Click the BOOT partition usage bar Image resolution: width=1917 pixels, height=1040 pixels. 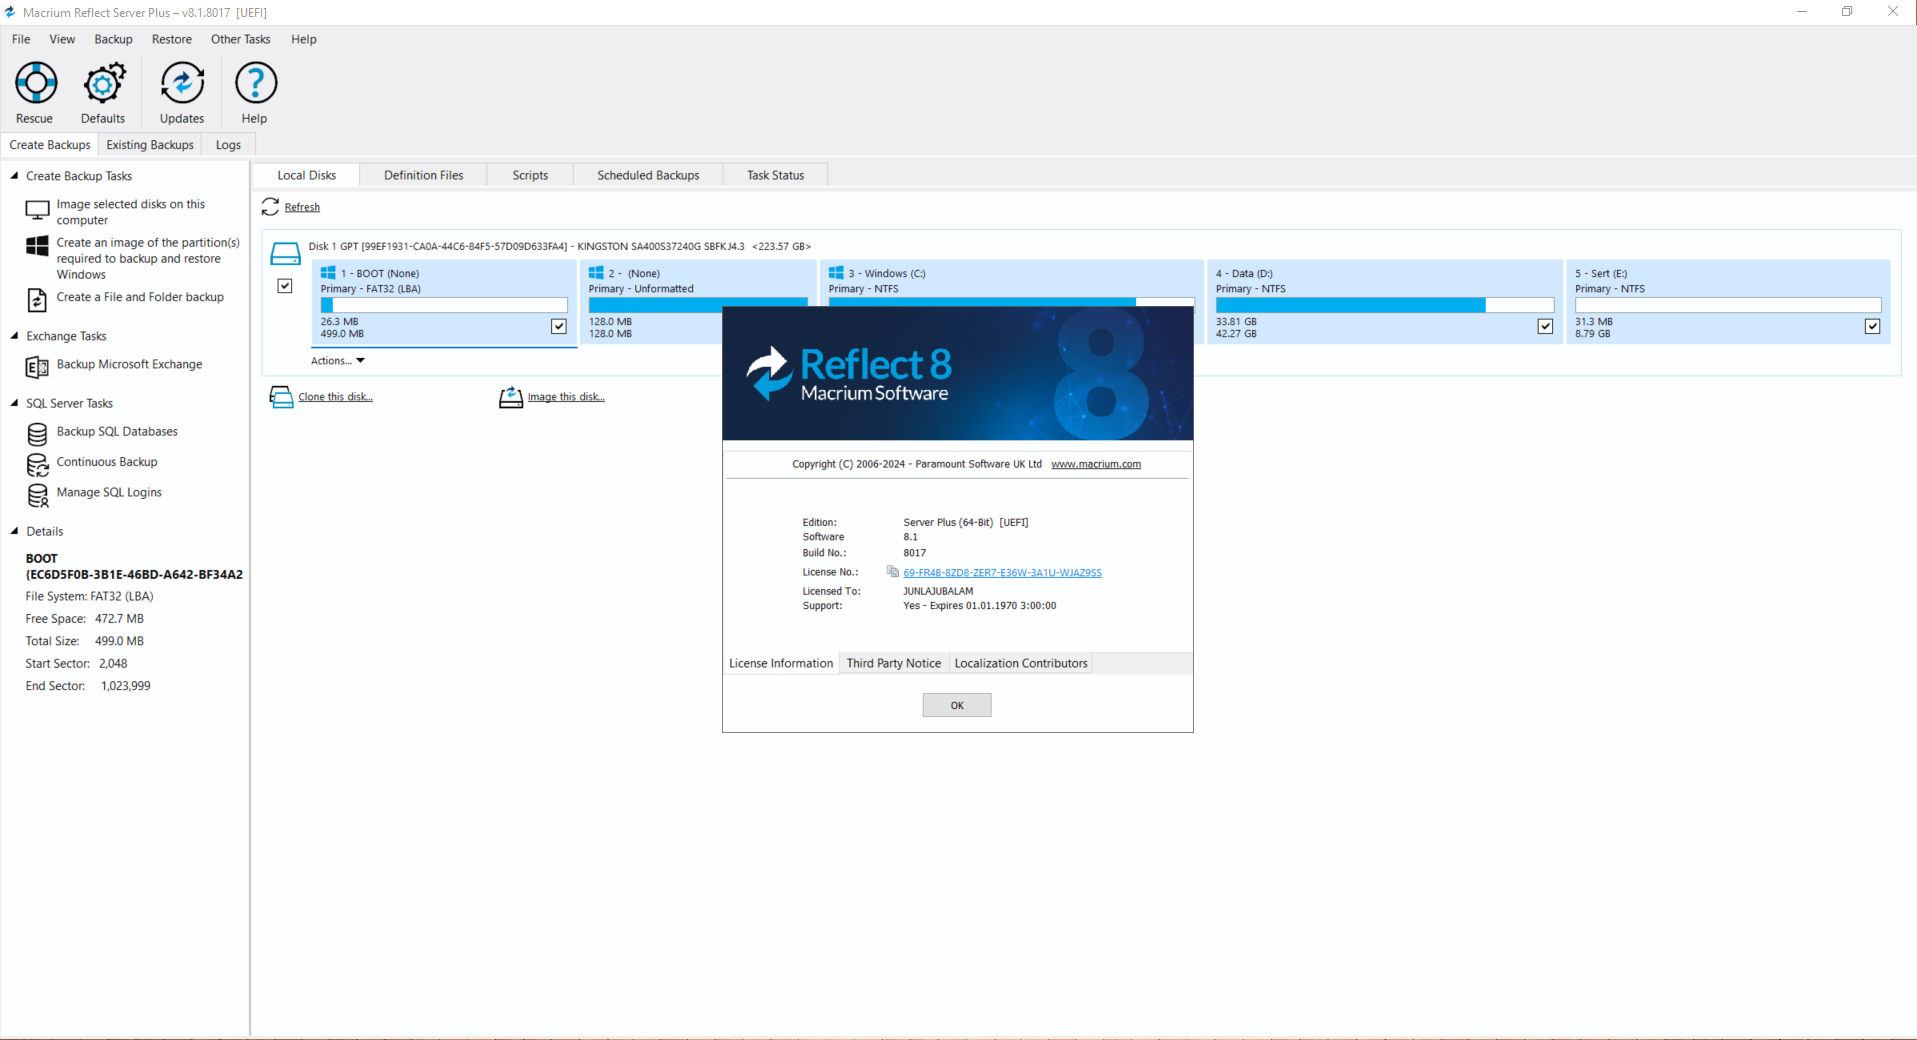[444, 305]
